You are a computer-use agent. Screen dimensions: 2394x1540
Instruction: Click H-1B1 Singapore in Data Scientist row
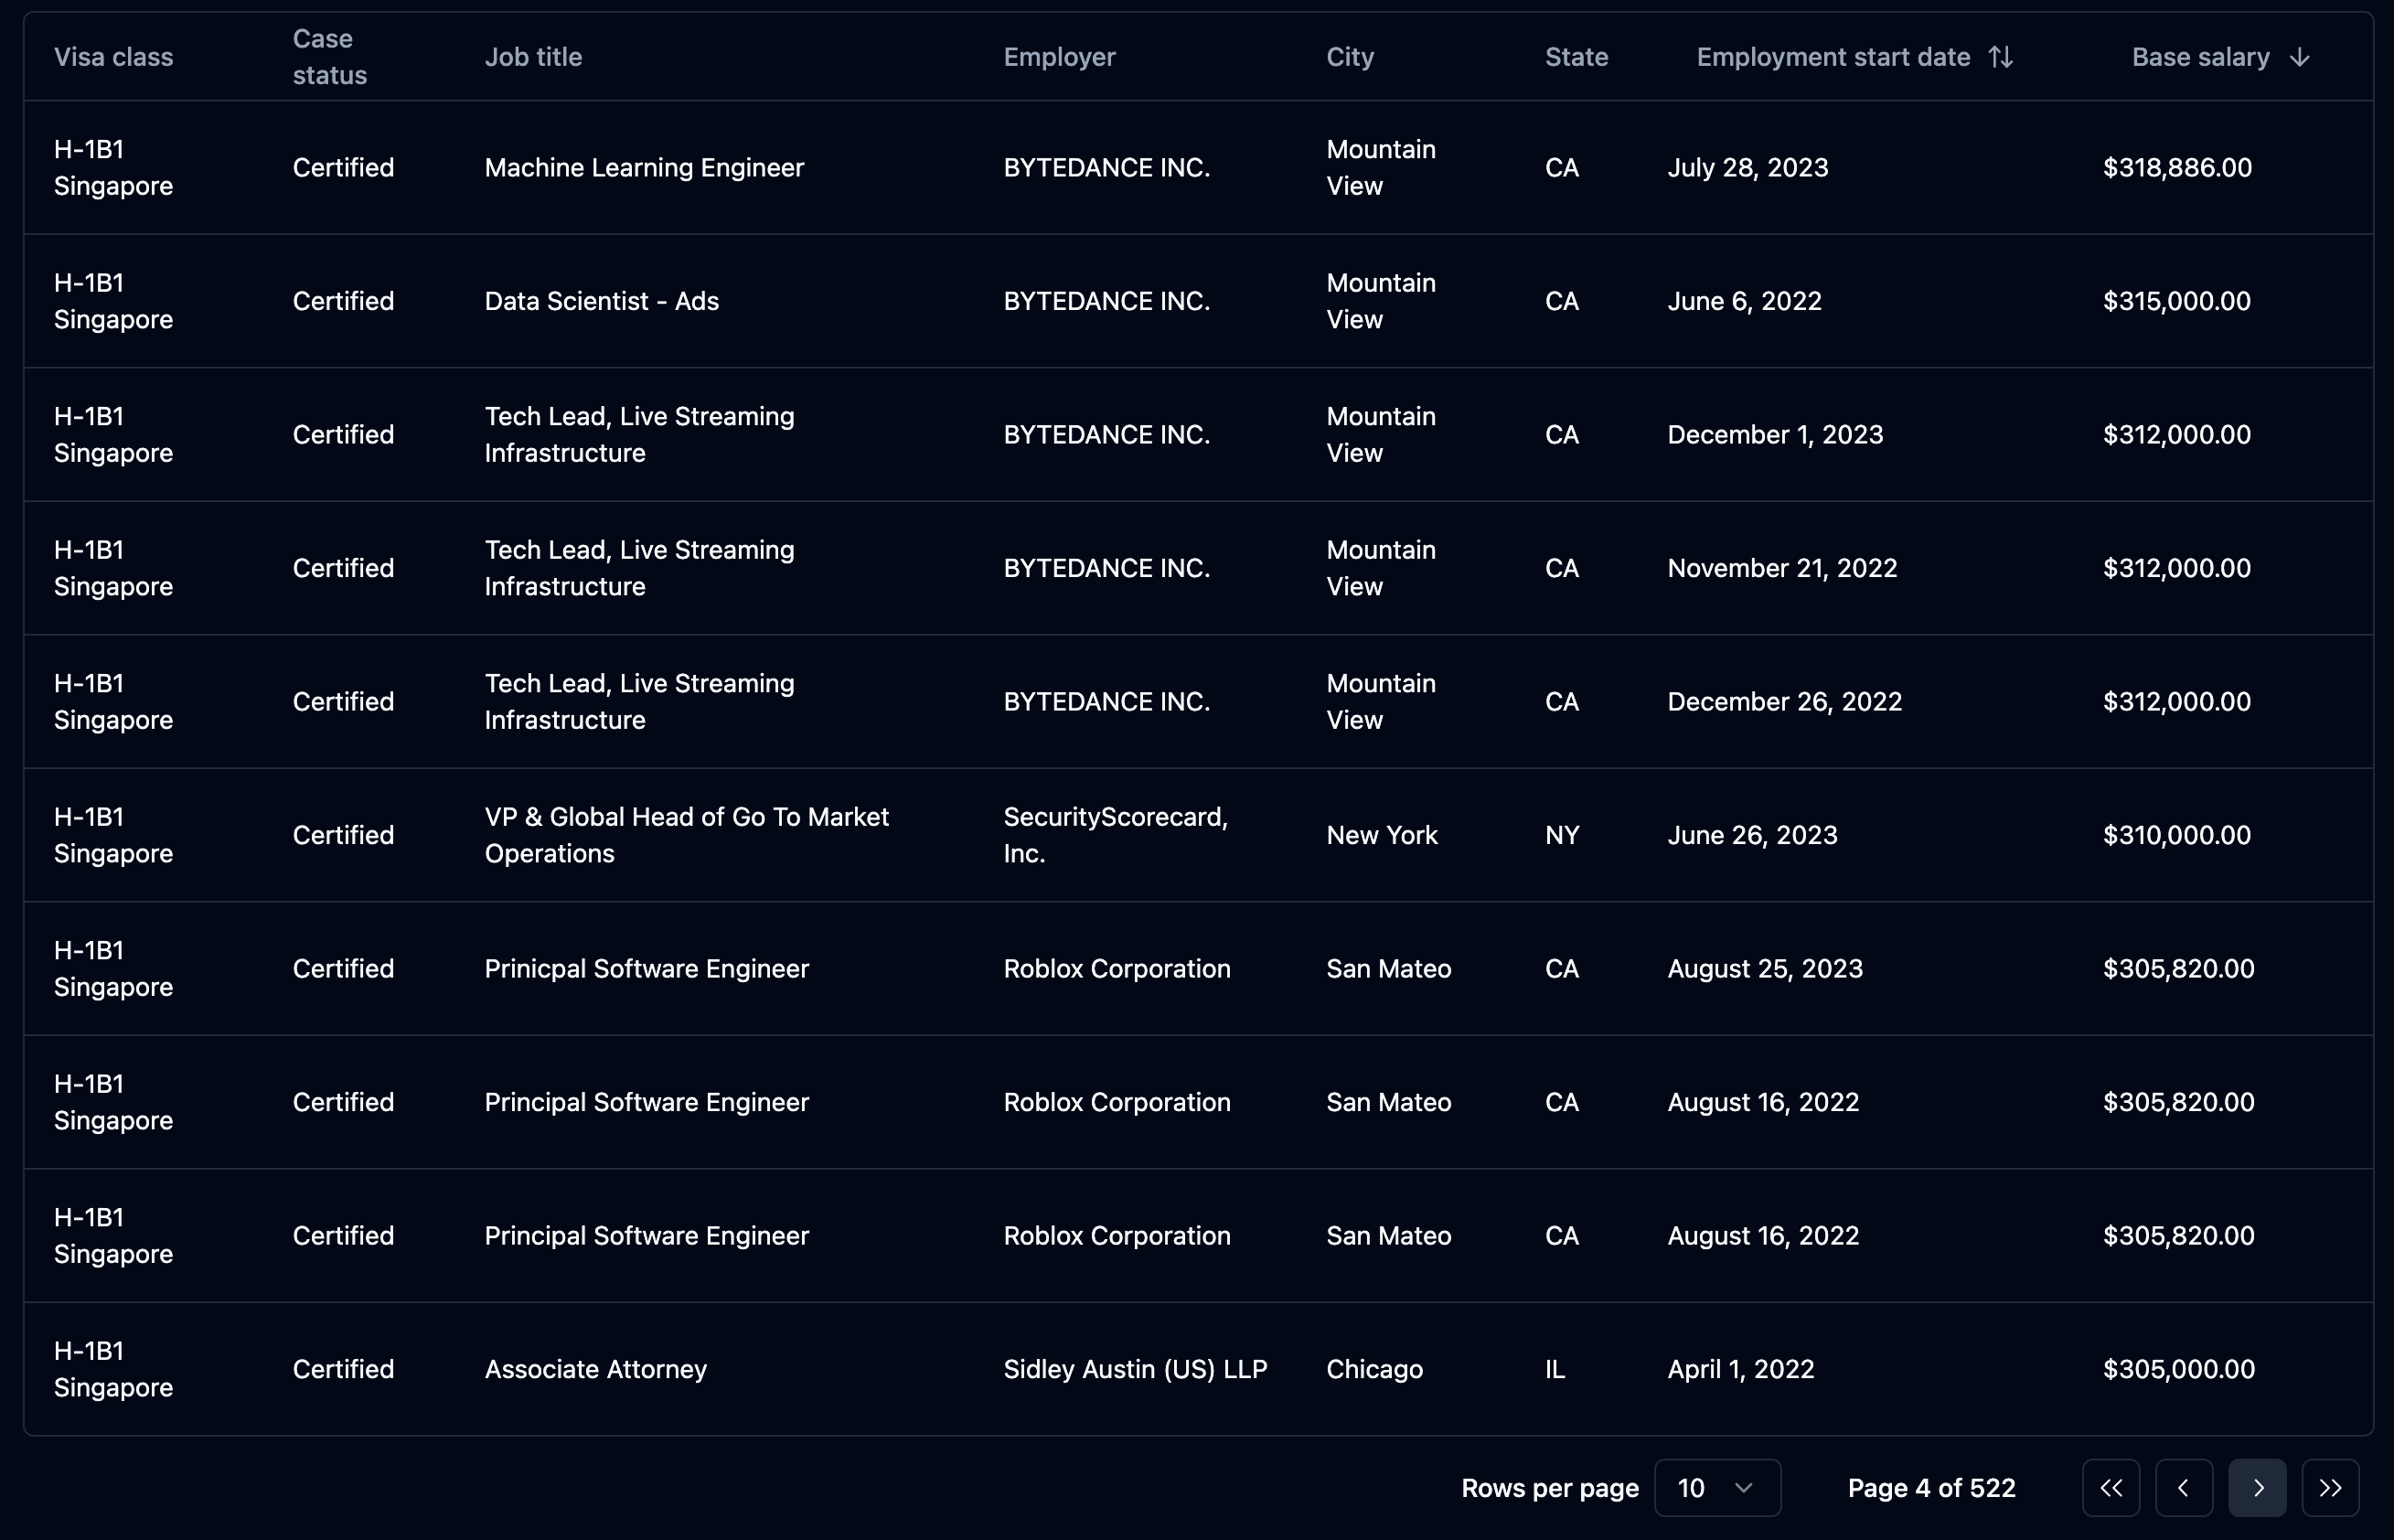113,301
